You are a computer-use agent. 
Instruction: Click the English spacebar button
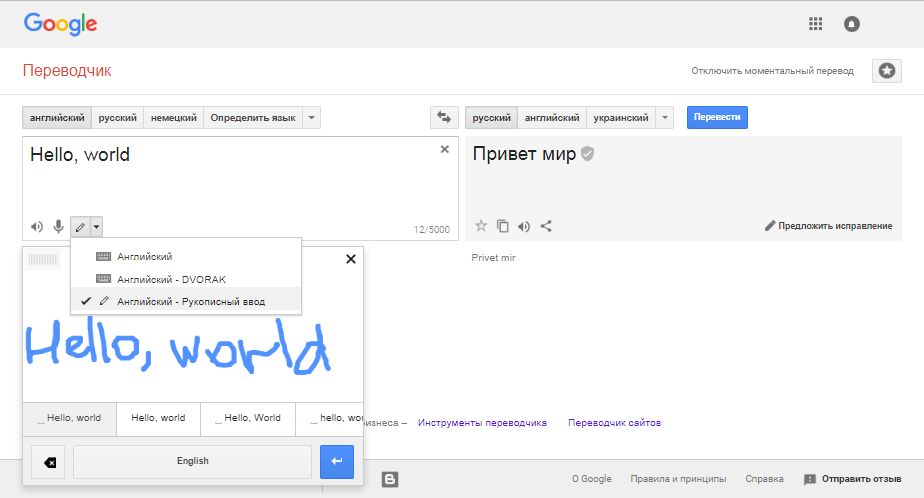point(193,461)
